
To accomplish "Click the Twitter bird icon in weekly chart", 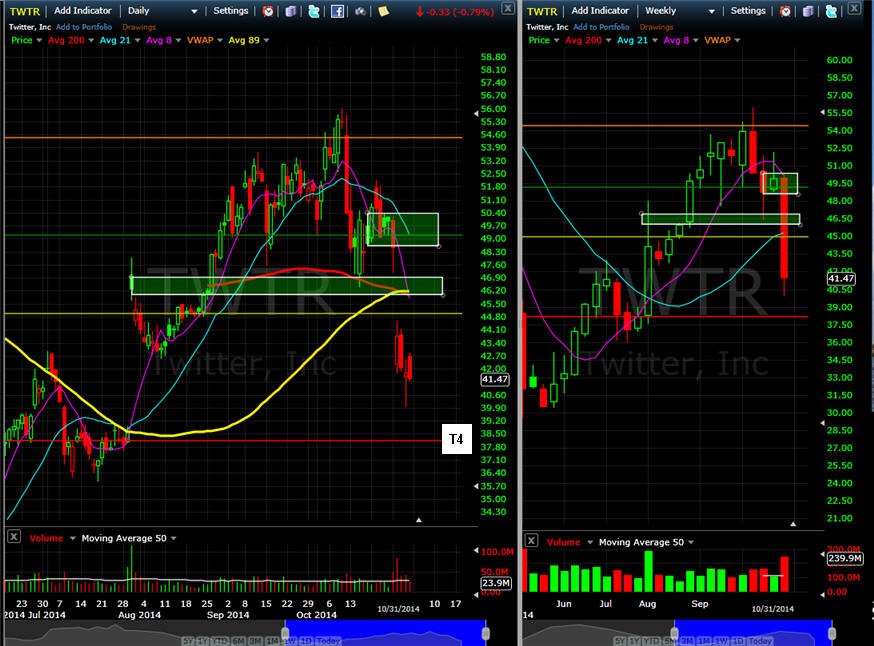I will coord(831,11).
